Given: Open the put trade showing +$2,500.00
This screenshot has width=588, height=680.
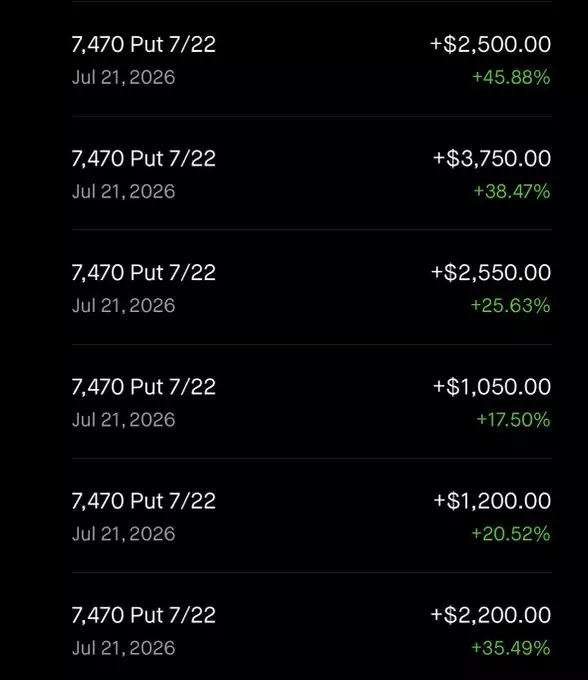Looking at the screenshot, I should coord(312,59).
